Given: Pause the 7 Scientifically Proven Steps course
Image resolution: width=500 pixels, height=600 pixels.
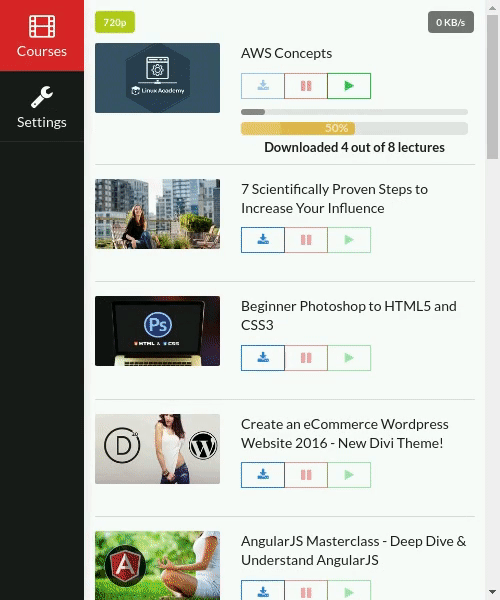Looking at the screenshot, I should (x=306, y=240).
